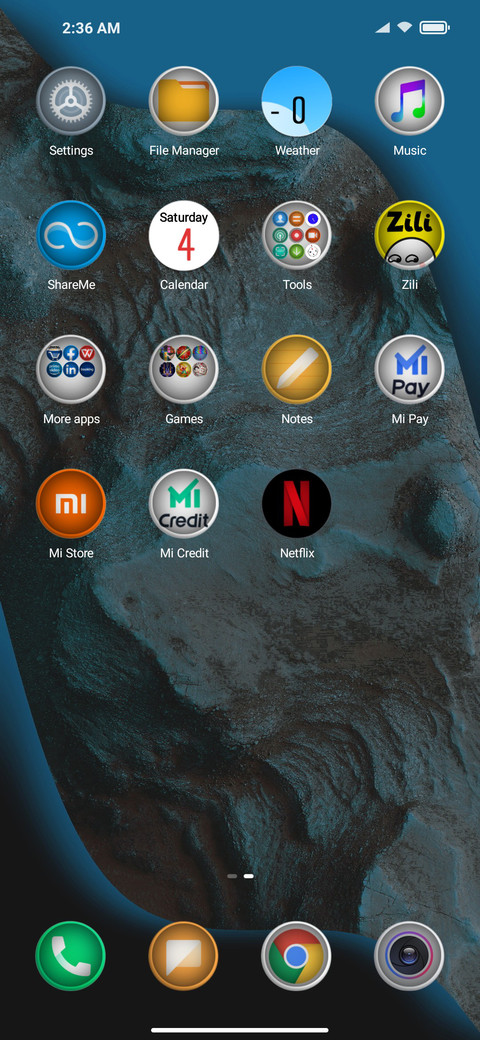Launch the Notes app
480x1040 pixels.
[297, 369]
